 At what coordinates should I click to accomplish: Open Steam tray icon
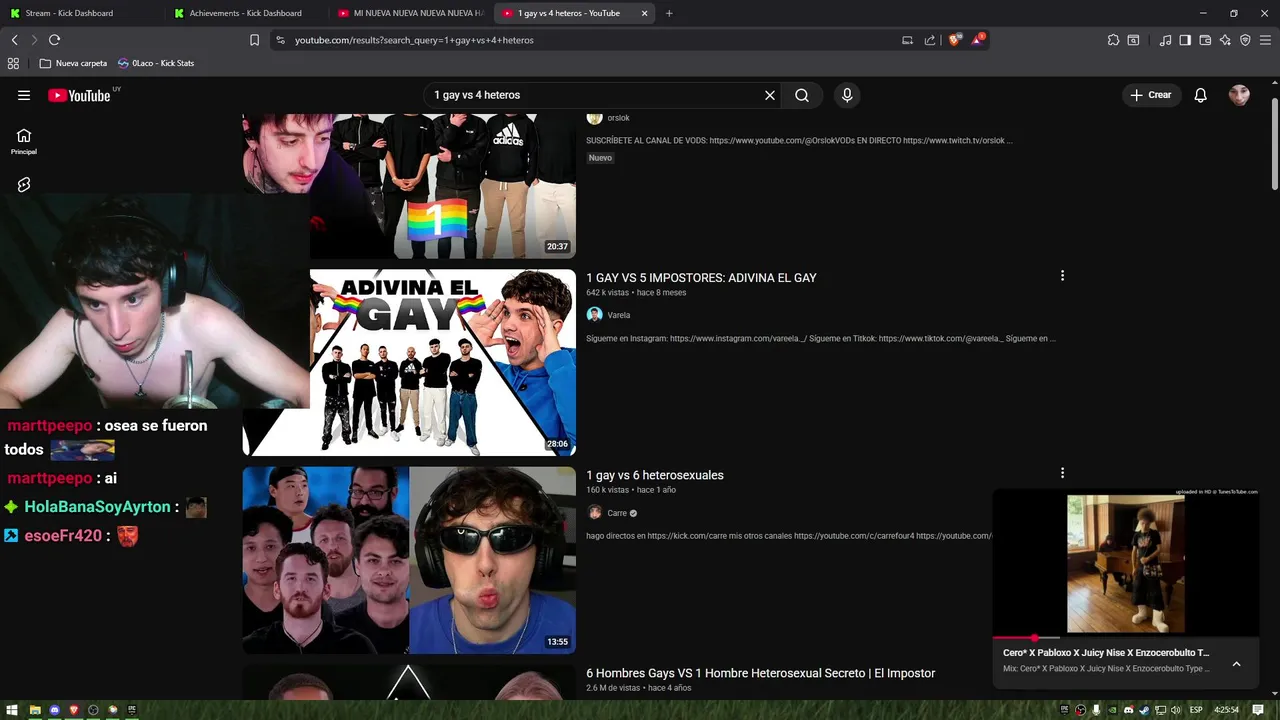[x=1145, y=710]
